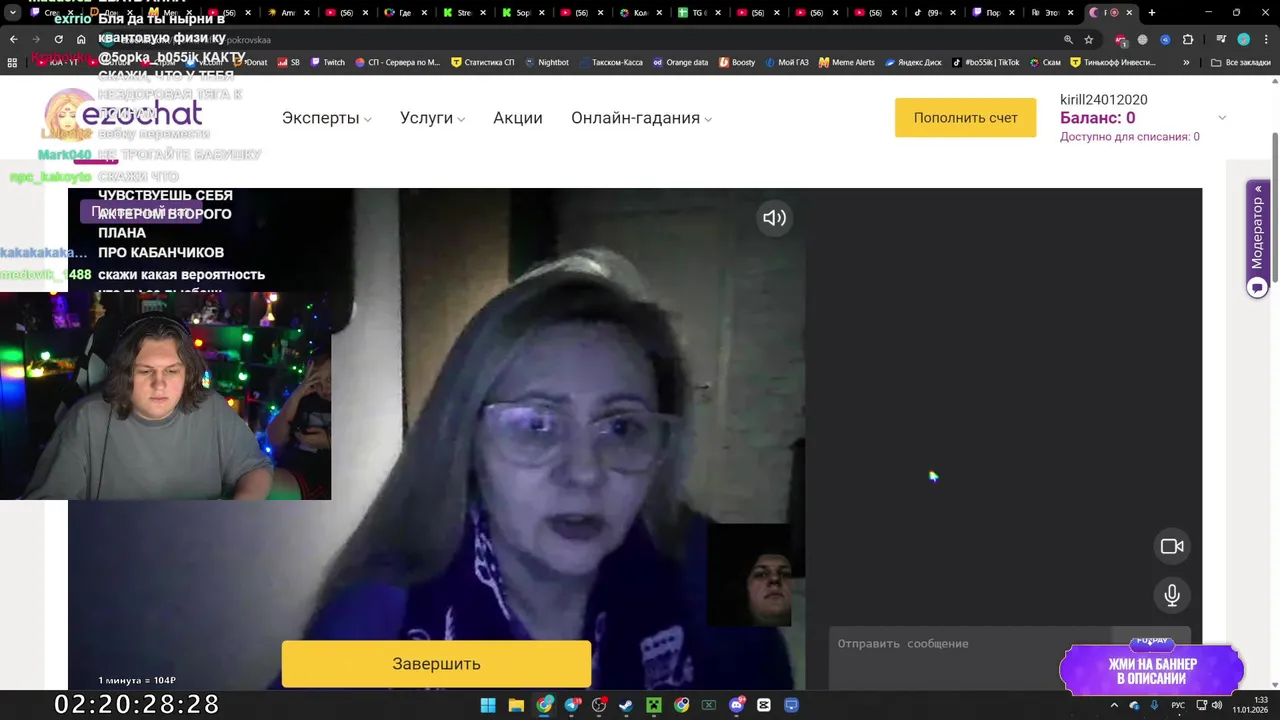Screen dimensions: 1280x720
Task: Open the Twitch bookmark
Action: 327,62
